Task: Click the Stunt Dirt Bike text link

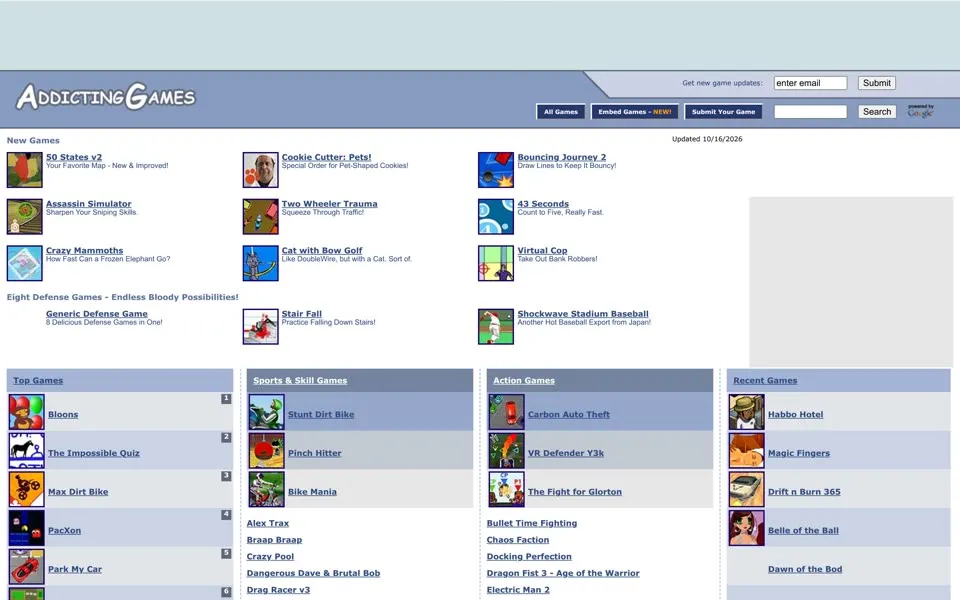Action: tap(321, 414)
